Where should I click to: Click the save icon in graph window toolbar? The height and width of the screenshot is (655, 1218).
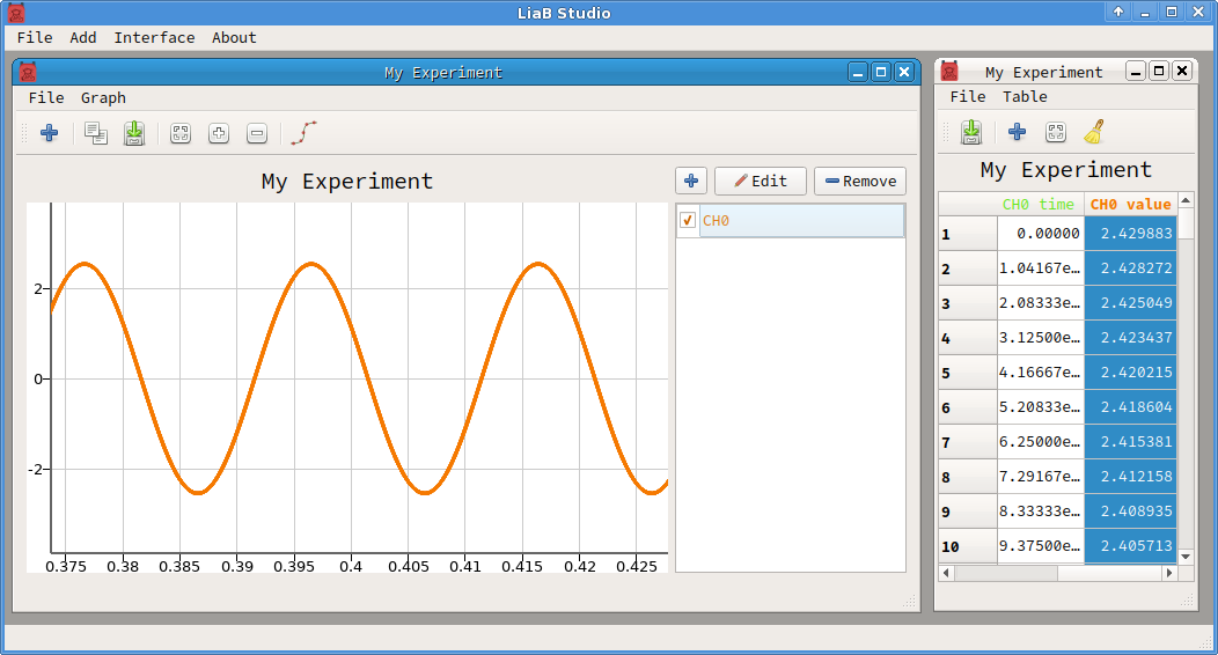[x=134, y=133]
